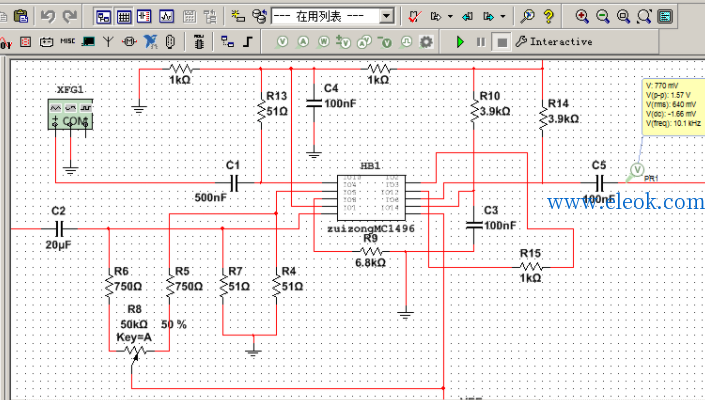The image size is (705, 400).
Task: Select the zuizongMC1496 HB1 block
Action: [x=371, y=198]
